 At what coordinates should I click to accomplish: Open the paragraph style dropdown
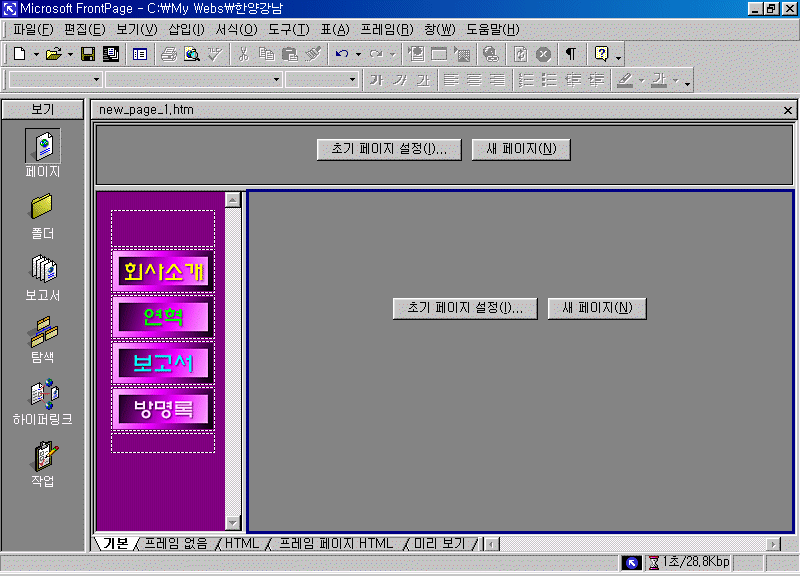[96, 80]
